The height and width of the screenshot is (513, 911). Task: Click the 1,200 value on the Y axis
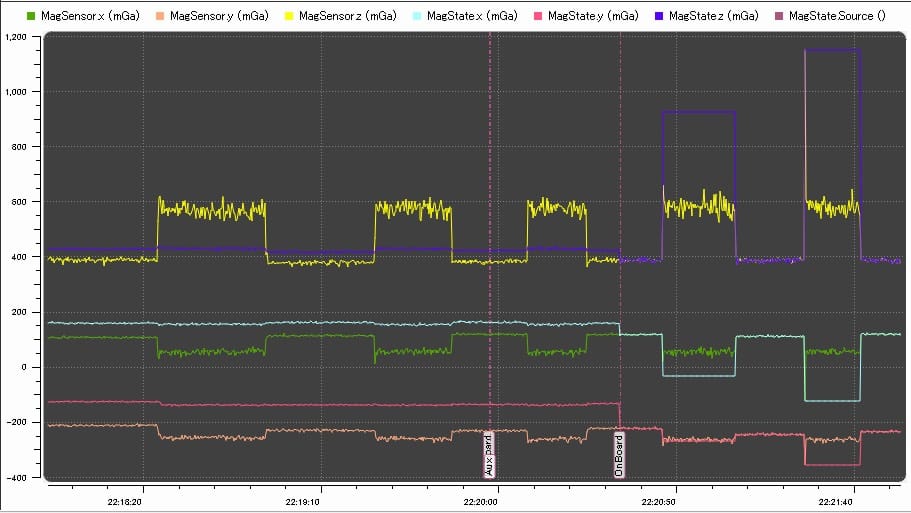coord(20,37)
